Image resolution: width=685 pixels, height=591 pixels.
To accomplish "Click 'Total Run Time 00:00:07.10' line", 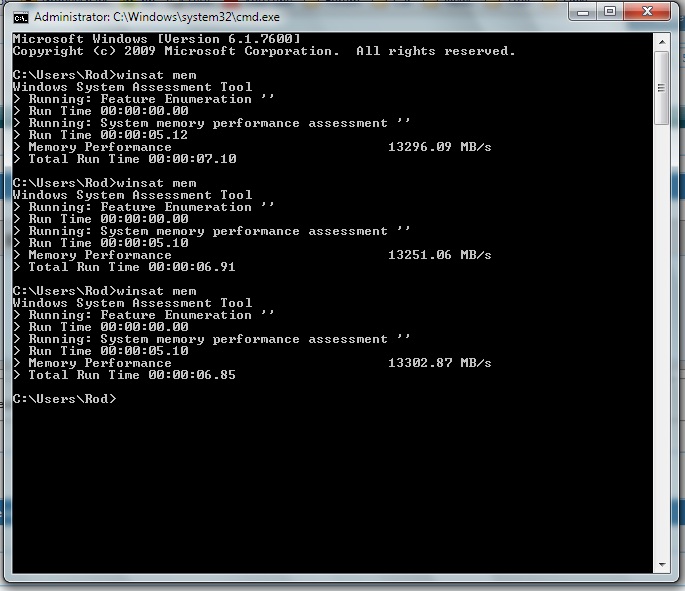I will click(125, 159).
